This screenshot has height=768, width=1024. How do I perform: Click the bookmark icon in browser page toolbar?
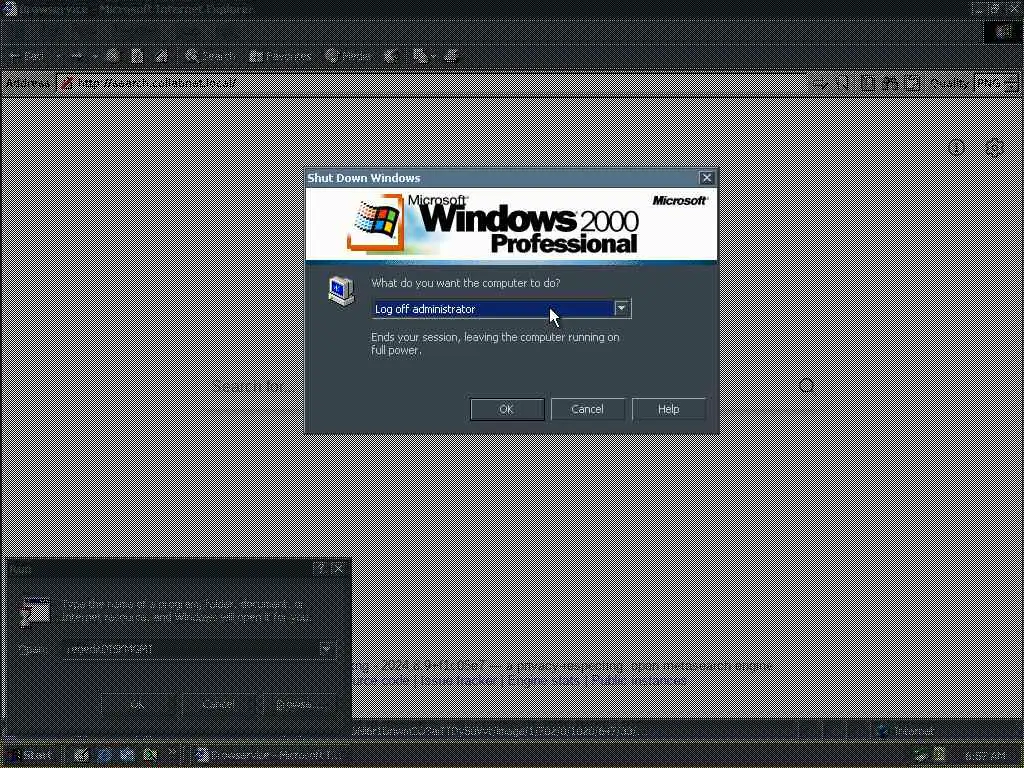point(842,83)
